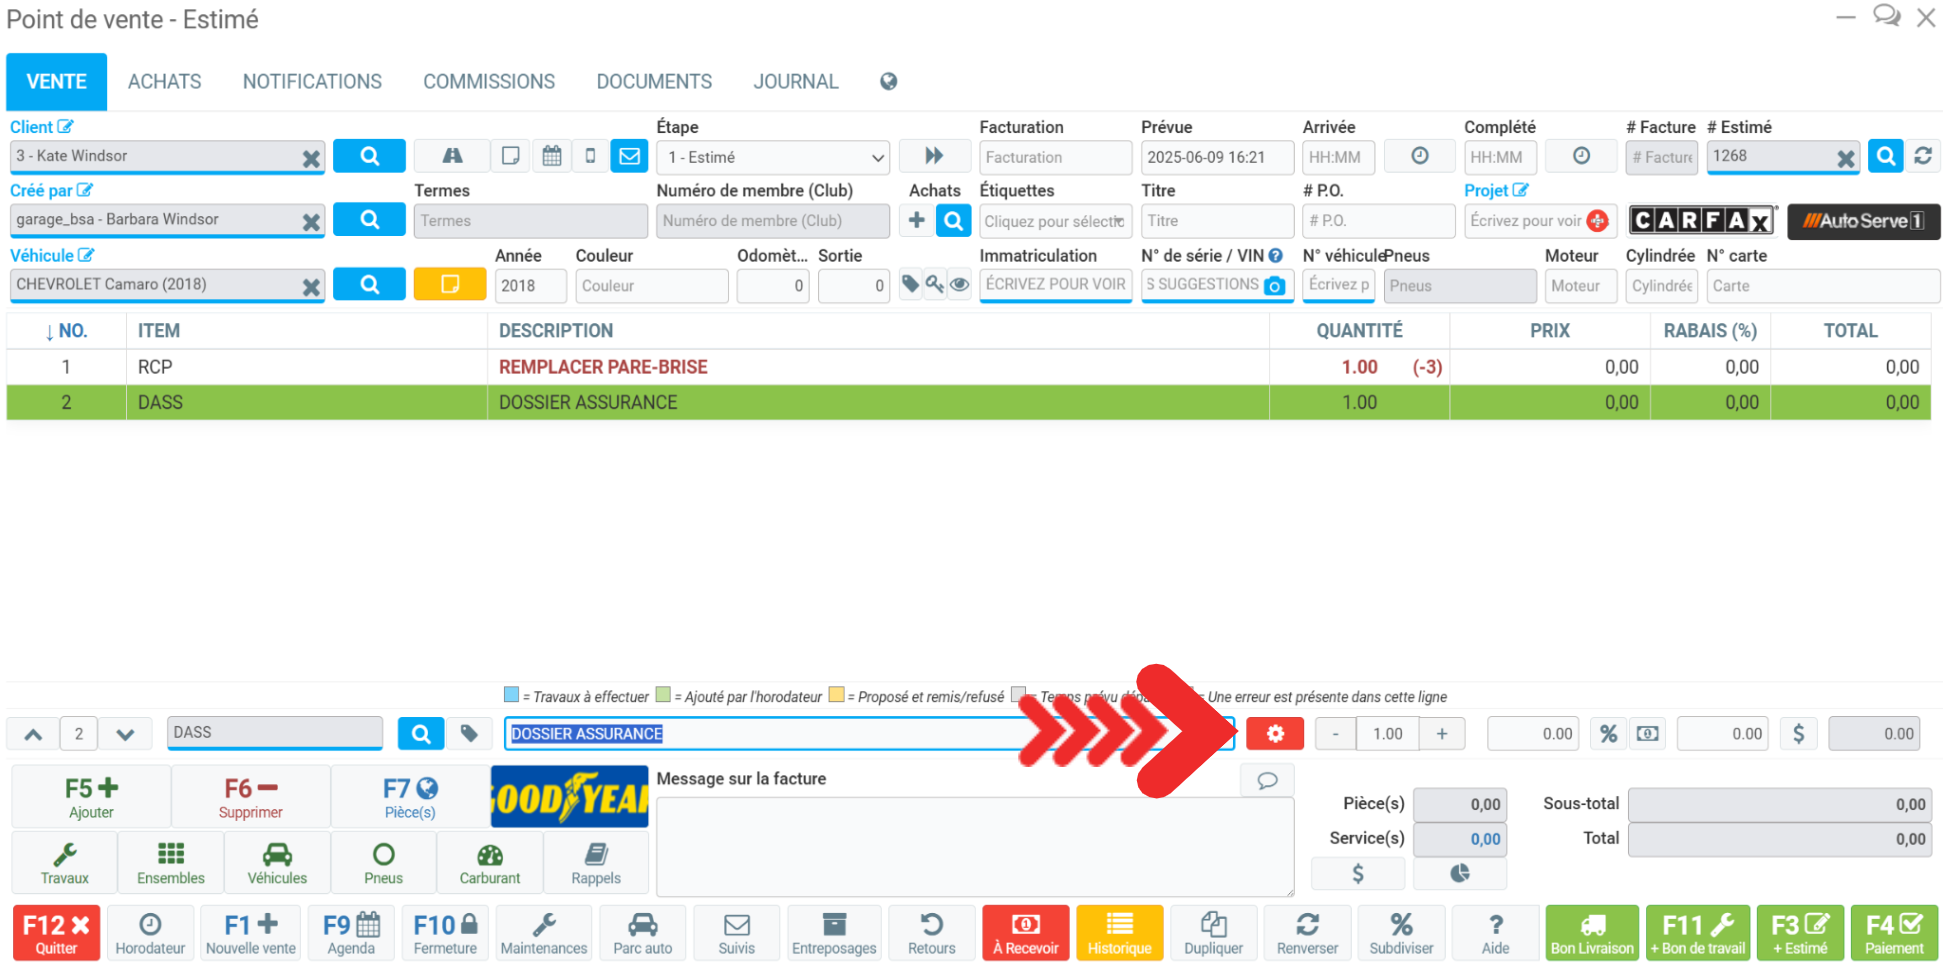Click the red gear settings icon
The width and height of the screenshot is (1943, 965).
tap(1275, 734)
